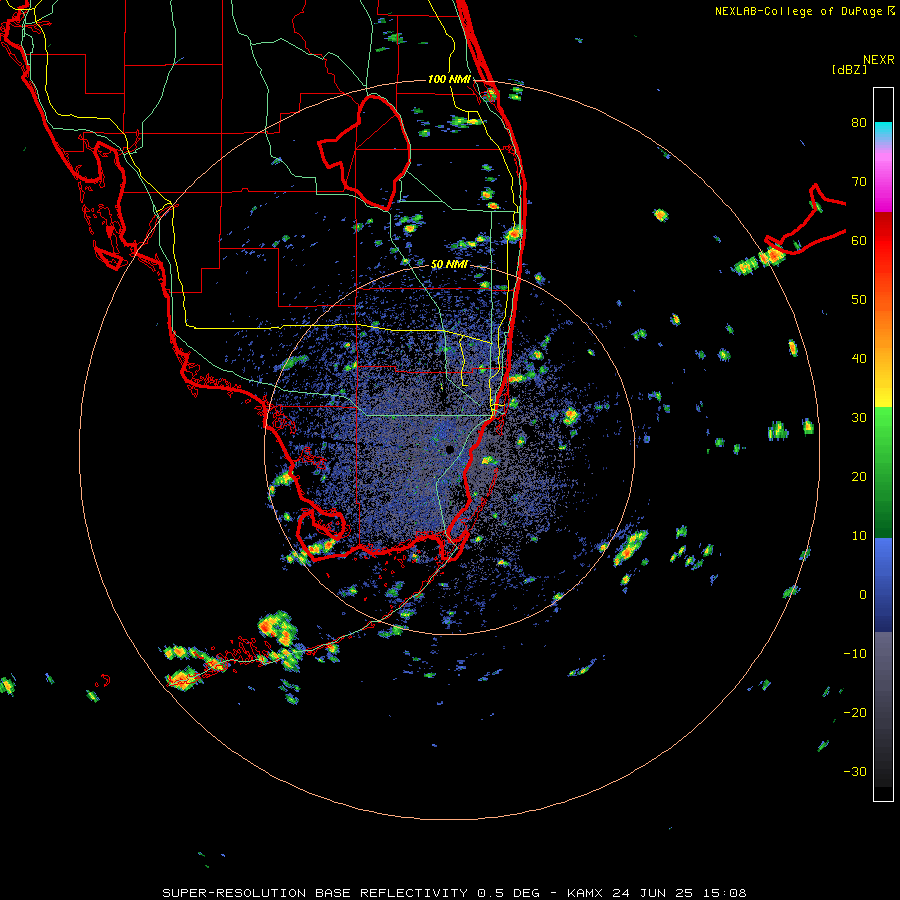
Task: Click the 30 value on the dBZ scale
Action: point(859,417)
